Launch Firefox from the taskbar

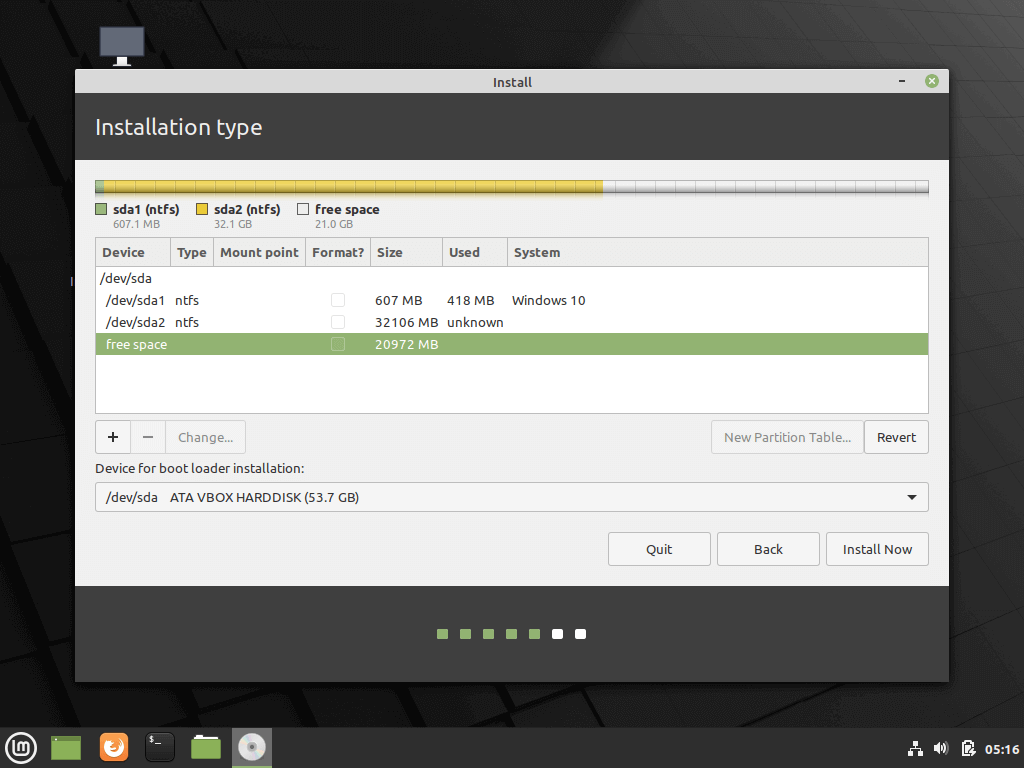coord(114,747)
